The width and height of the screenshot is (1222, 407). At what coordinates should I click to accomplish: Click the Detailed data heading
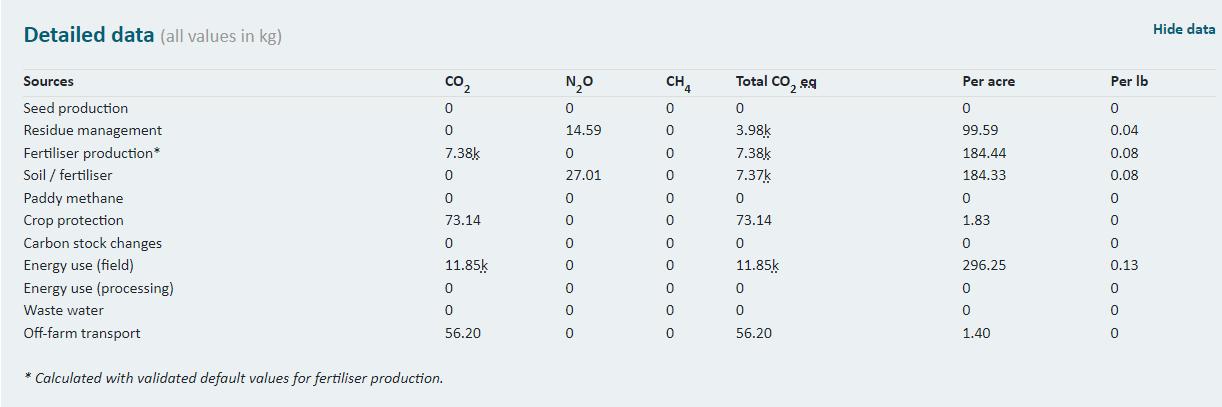89,35
